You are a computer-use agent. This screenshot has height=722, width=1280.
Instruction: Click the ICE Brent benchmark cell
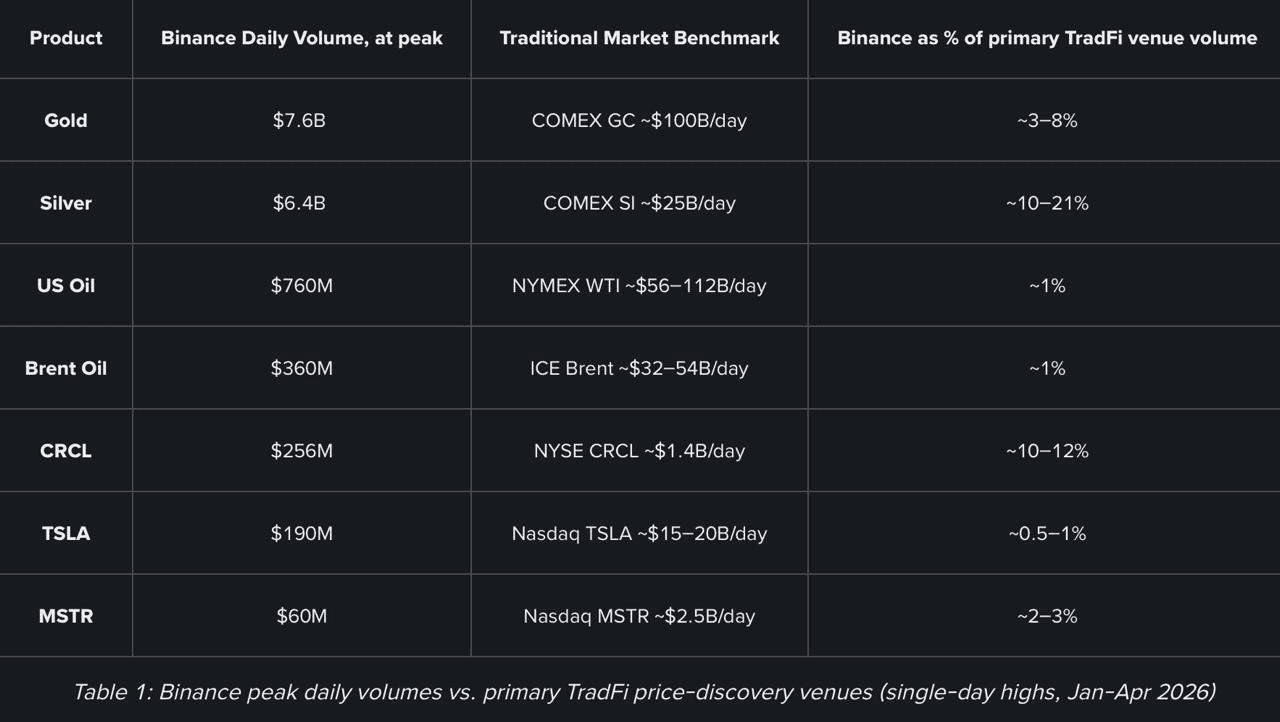[639, 368]
